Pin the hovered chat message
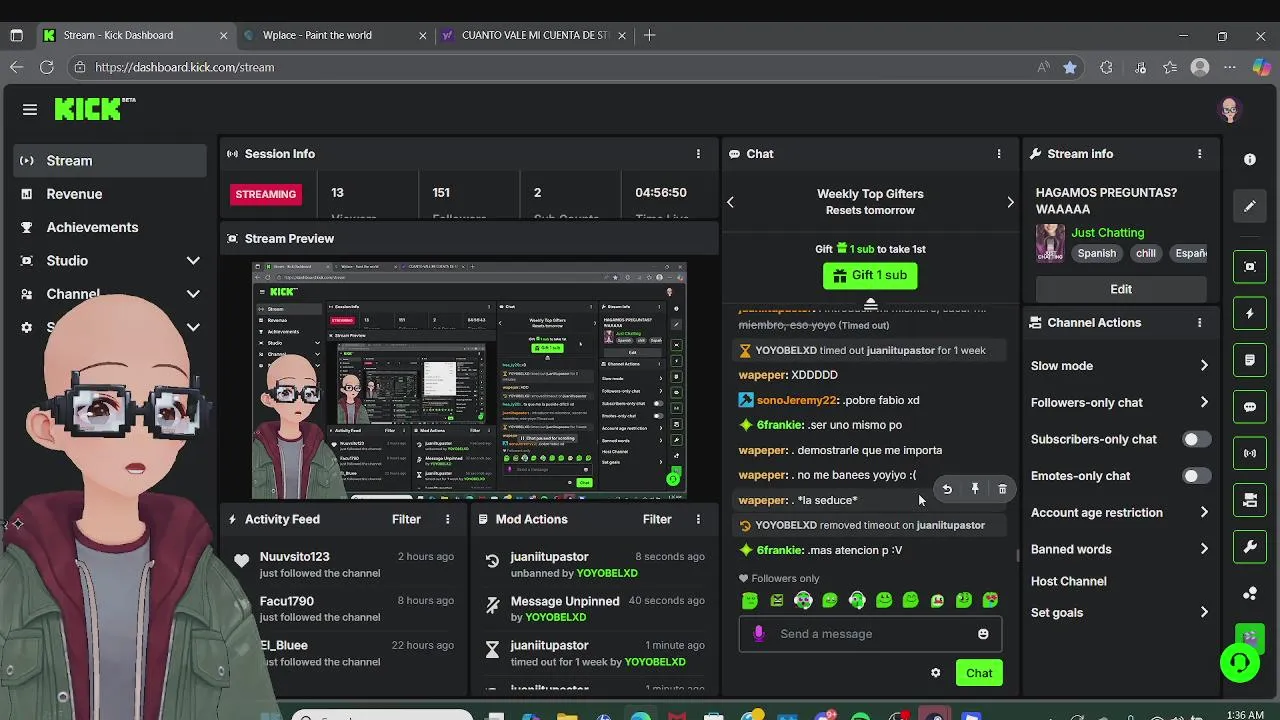Image resolution: width=1280 pixels, height=720 pixels. (975, 489)
